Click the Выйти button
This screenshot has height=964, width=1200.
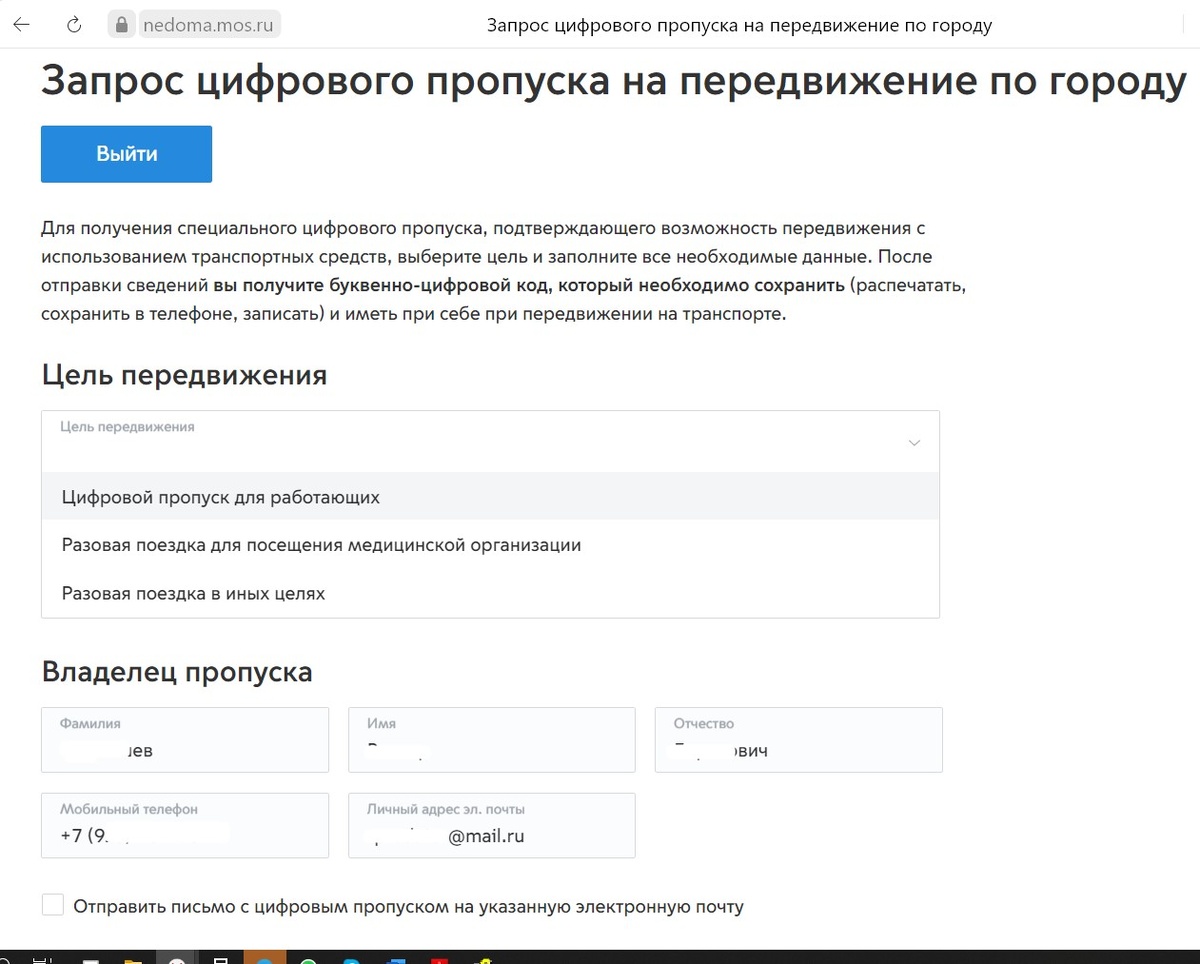pos(126,153)
